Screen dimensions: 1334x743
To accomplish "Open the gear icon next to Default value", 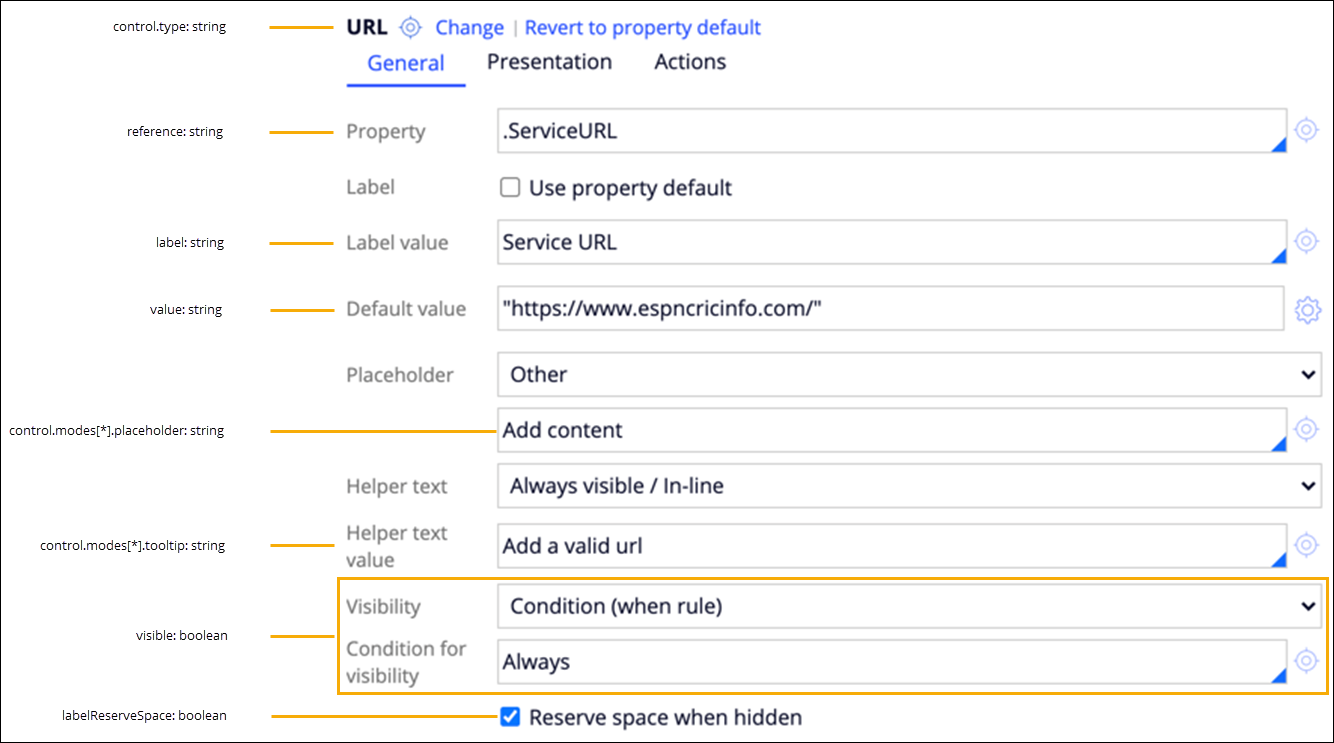I will 1307,310.
